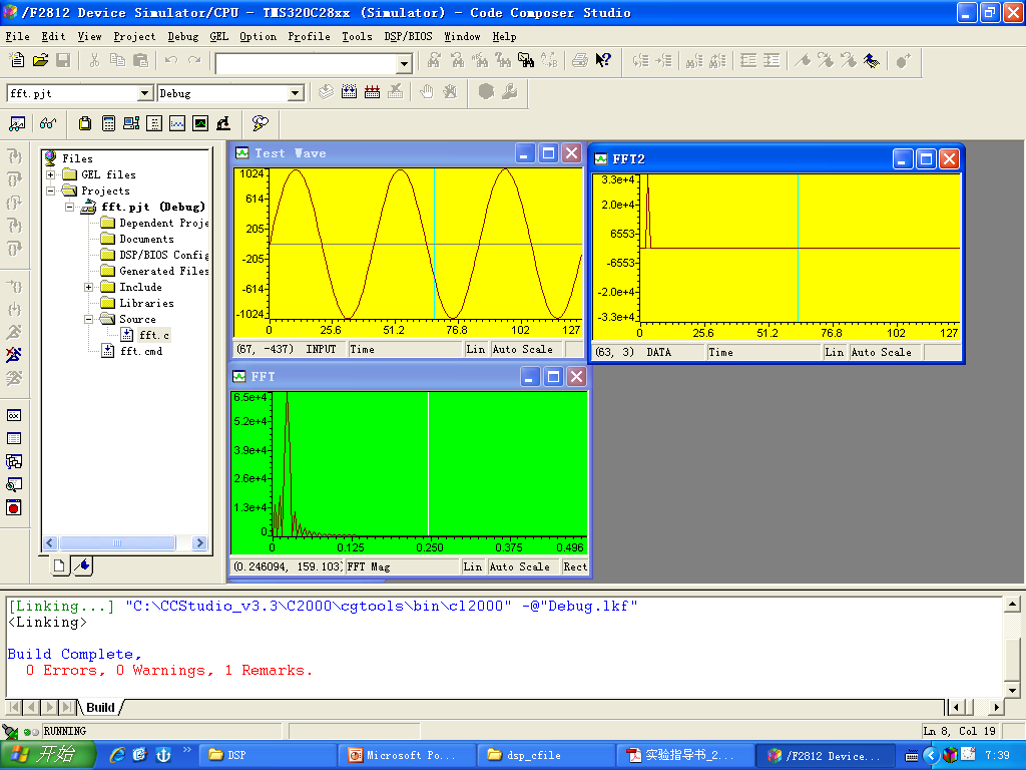Screen dimensions: 1026x770
Task: Click the Halt icon in the left toolbar
Action: click(14, 355)
